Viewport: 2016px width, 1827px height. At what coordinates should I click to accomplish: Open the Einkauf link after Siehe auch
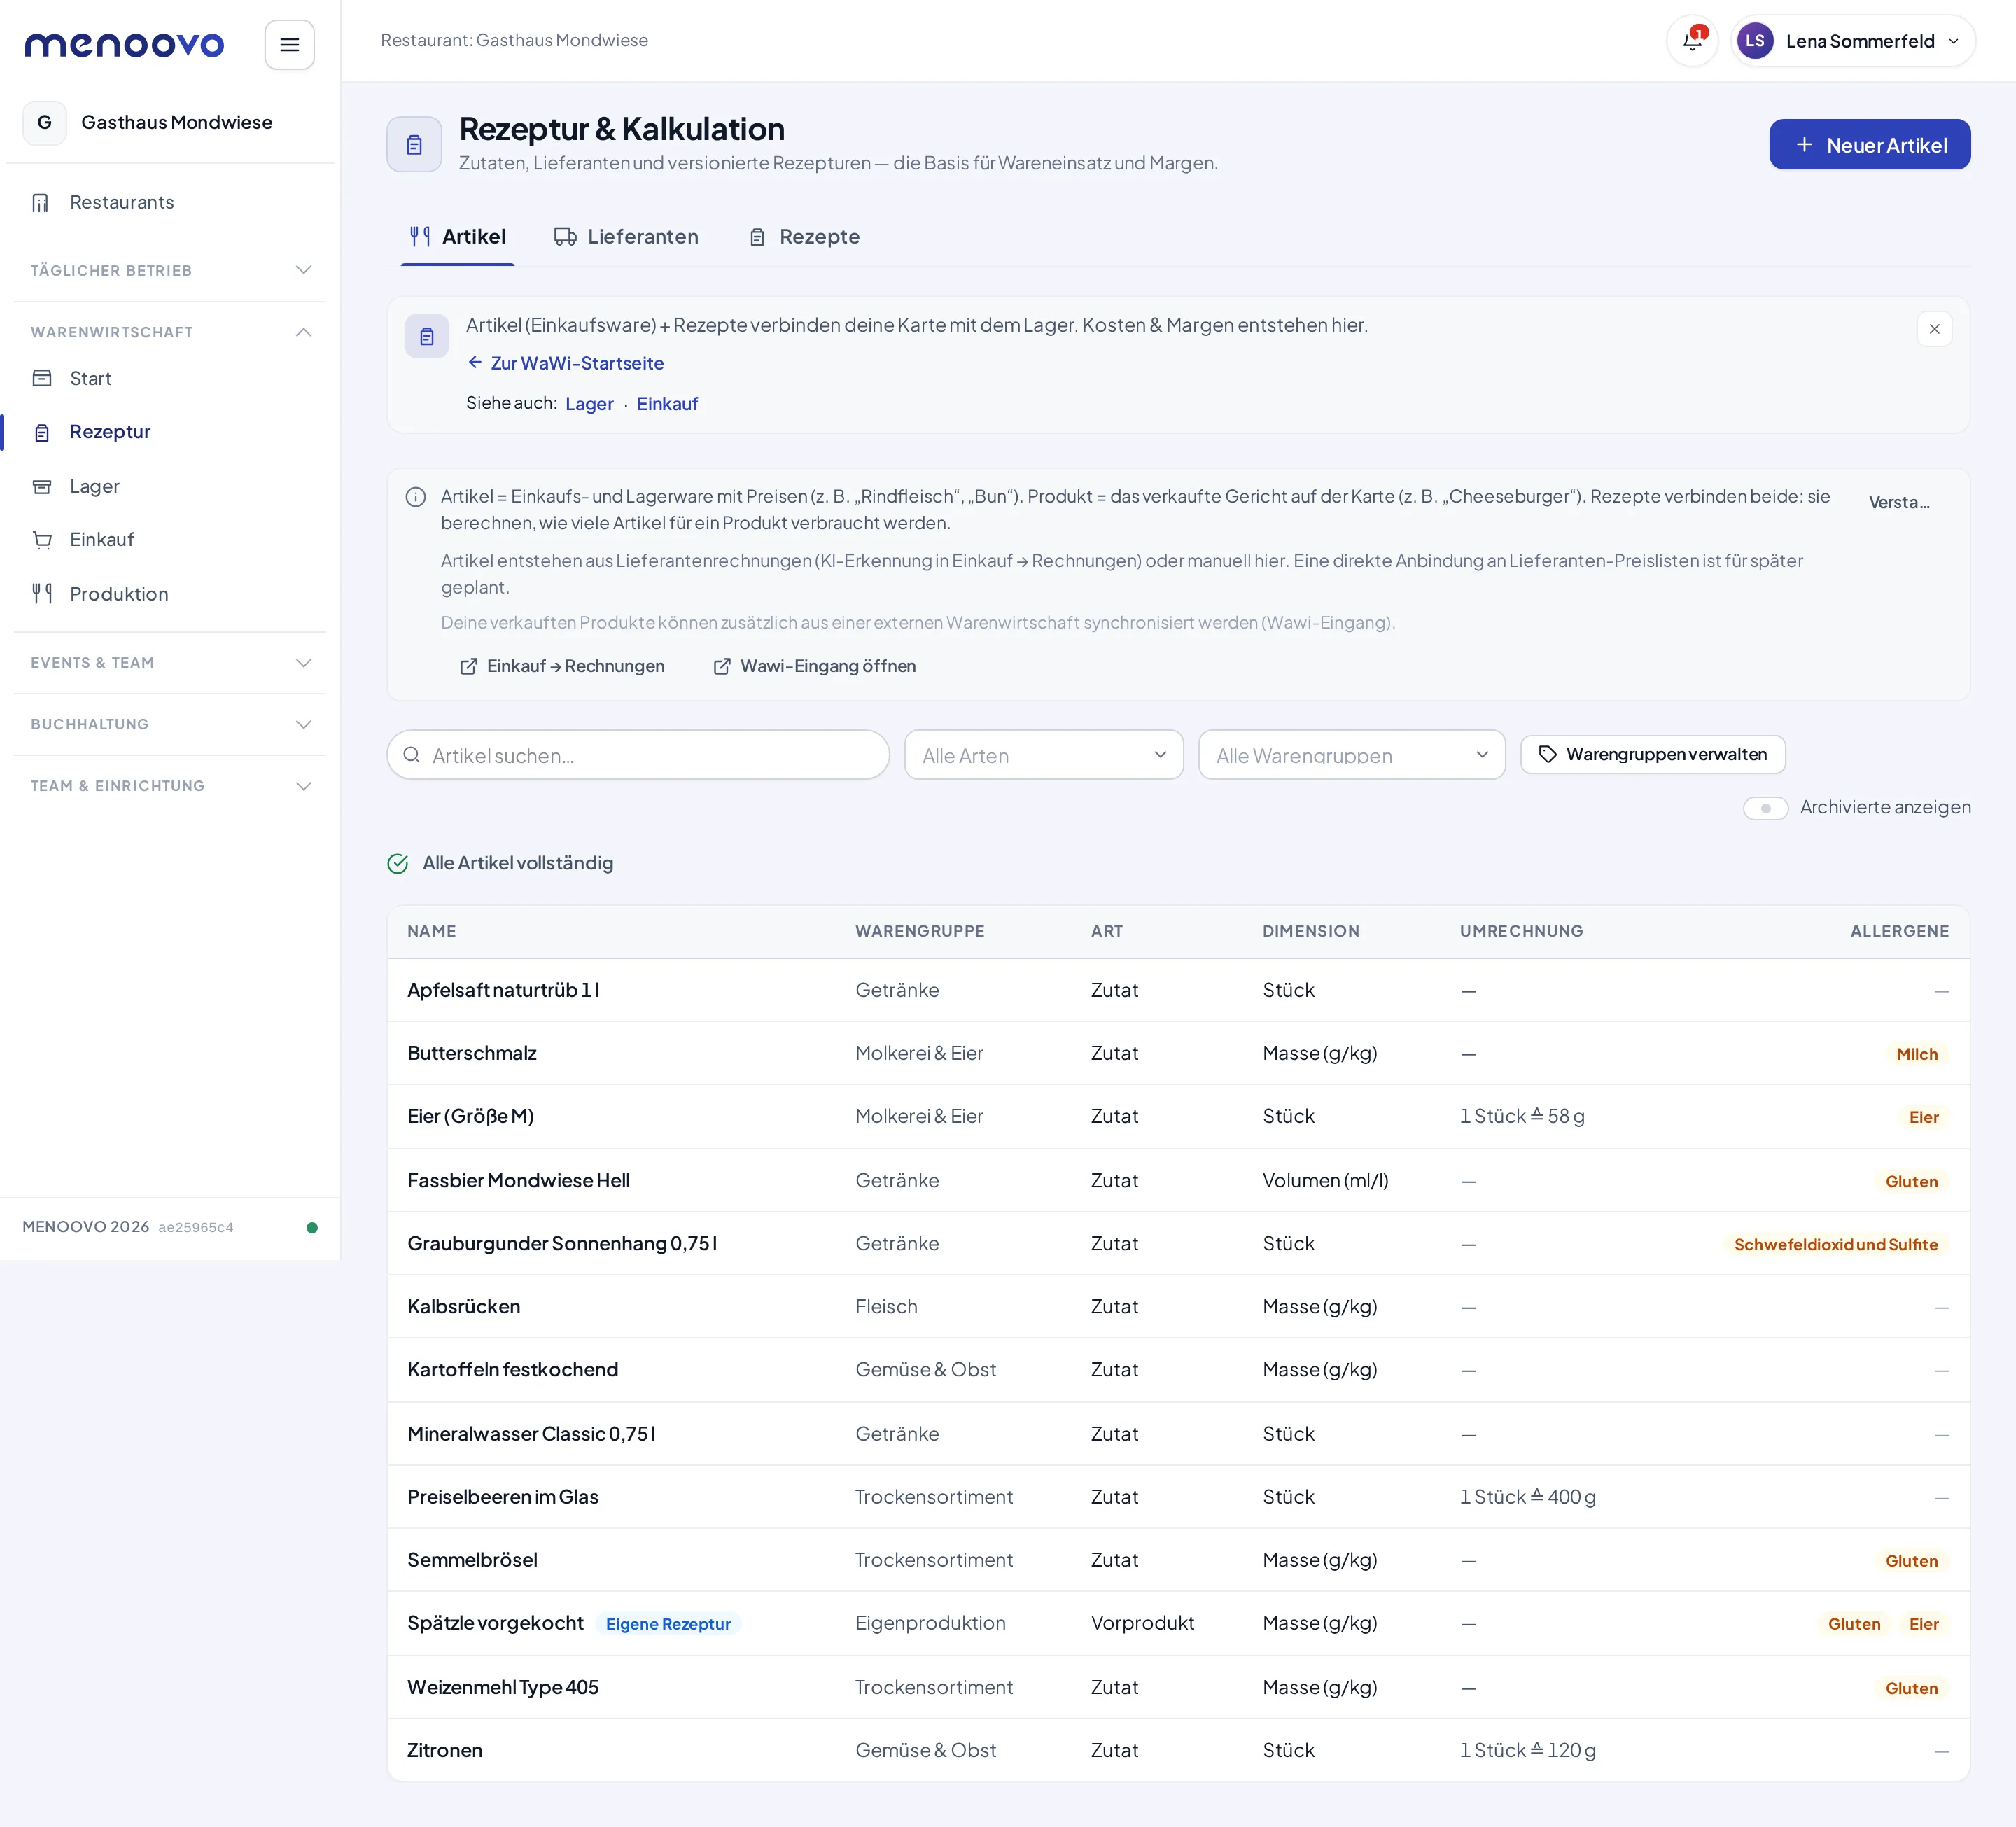pyautogui.click(x=667, y=404)
